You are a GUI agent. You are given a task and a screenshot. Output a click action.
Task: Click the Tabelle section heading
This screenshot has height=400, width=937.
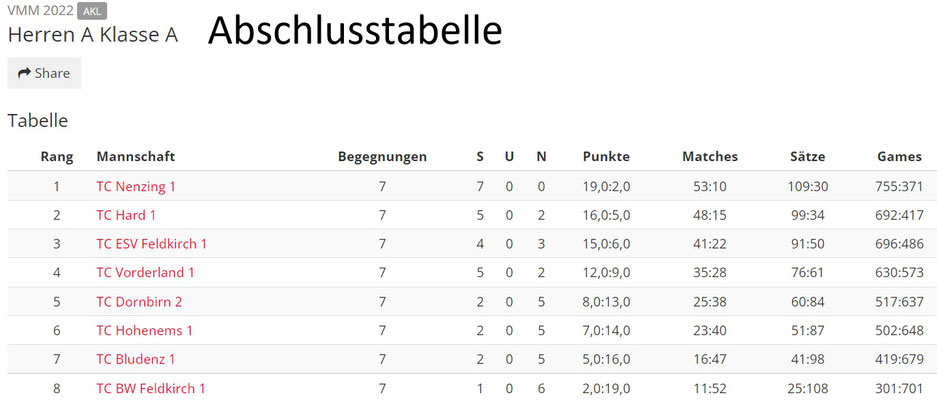click(38, 121)
